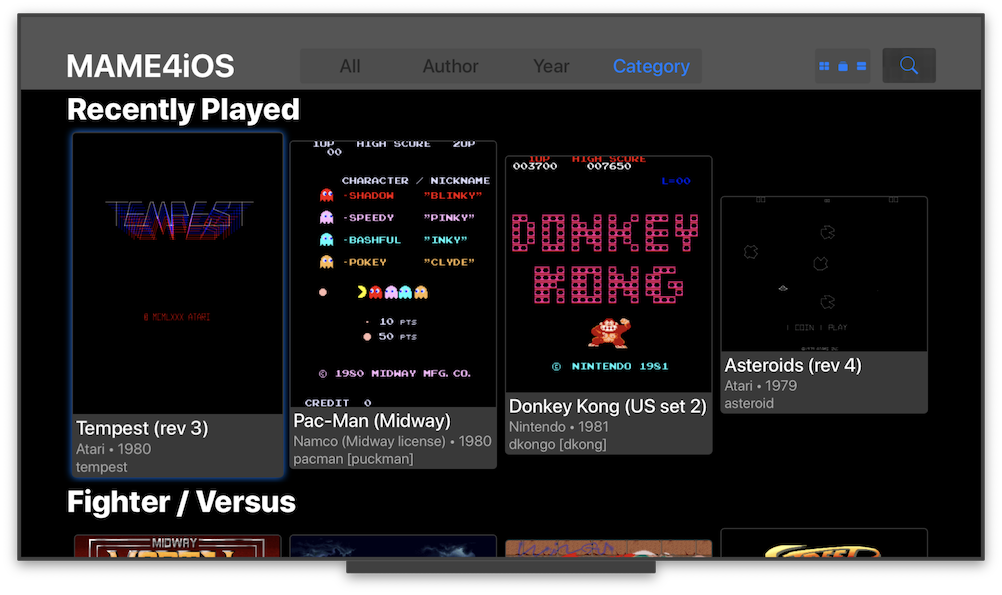Click the 'Donkey Kong (US set 2)' title

pyautogui.click(x=608, y=406)
